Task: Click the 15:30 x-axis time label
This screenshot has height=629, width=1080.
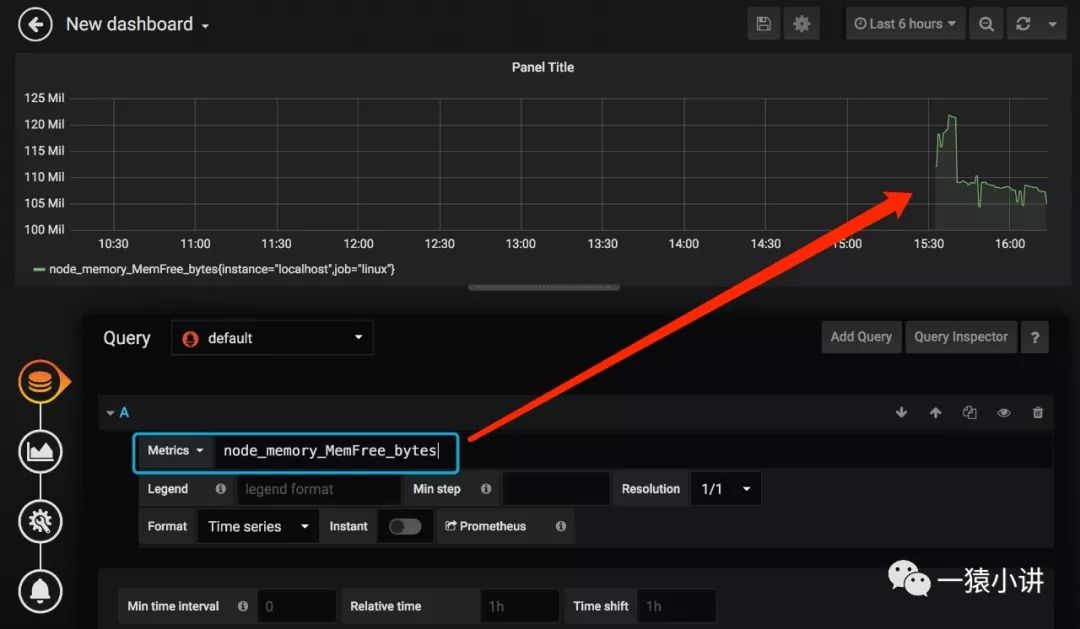Action: pos(928,244)
